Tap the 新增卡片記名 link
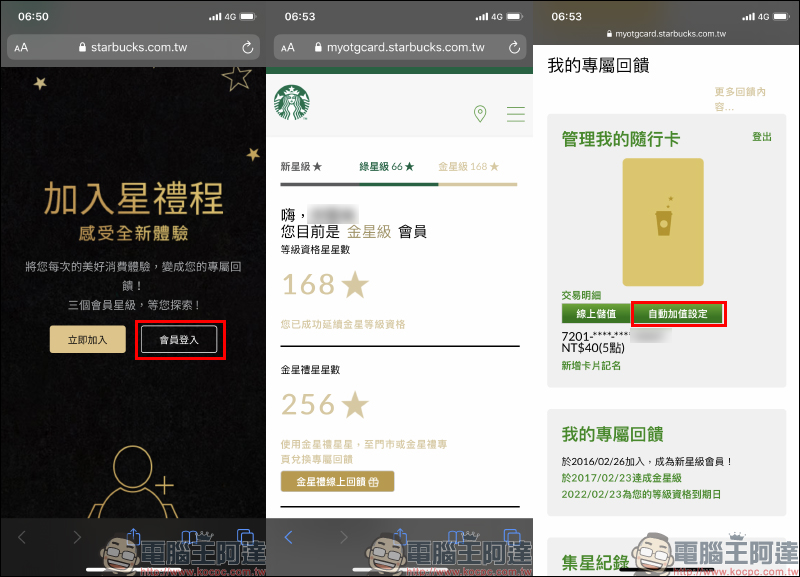This screenshot has height=577, width=800. [591, 365]
